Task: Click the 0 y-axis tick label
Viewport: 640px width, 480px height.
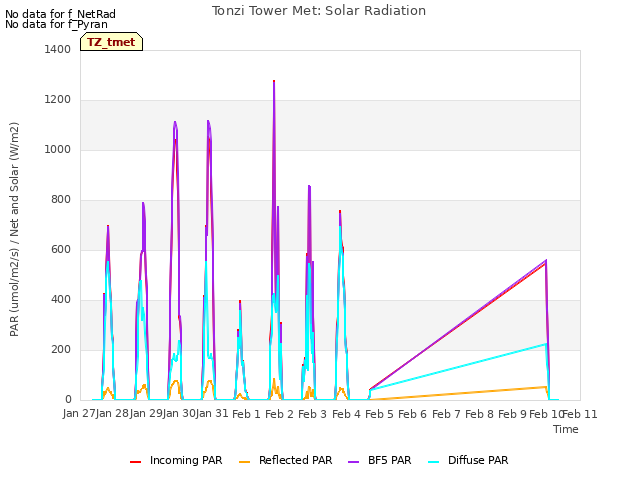Action: point(68,400)
